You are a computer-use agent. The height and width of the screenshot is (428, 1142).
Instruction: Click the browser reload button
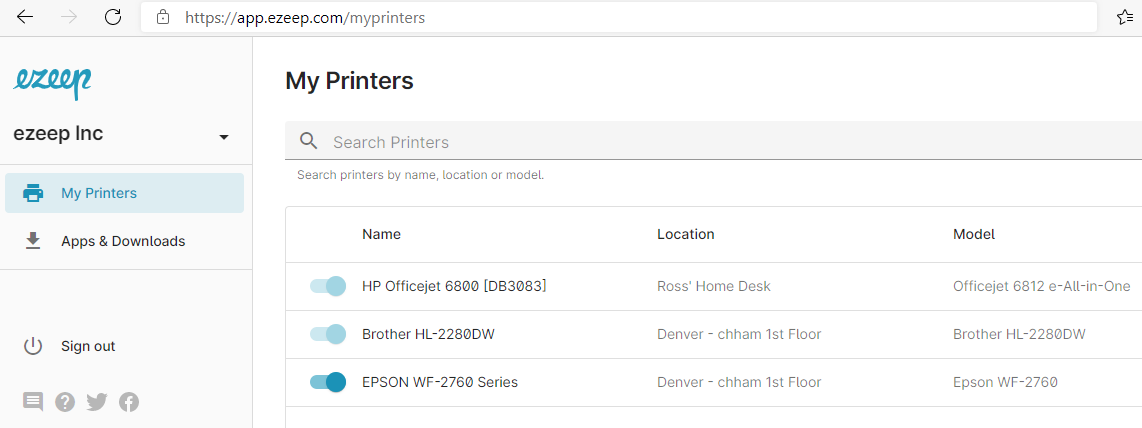(x=113, y=17)
